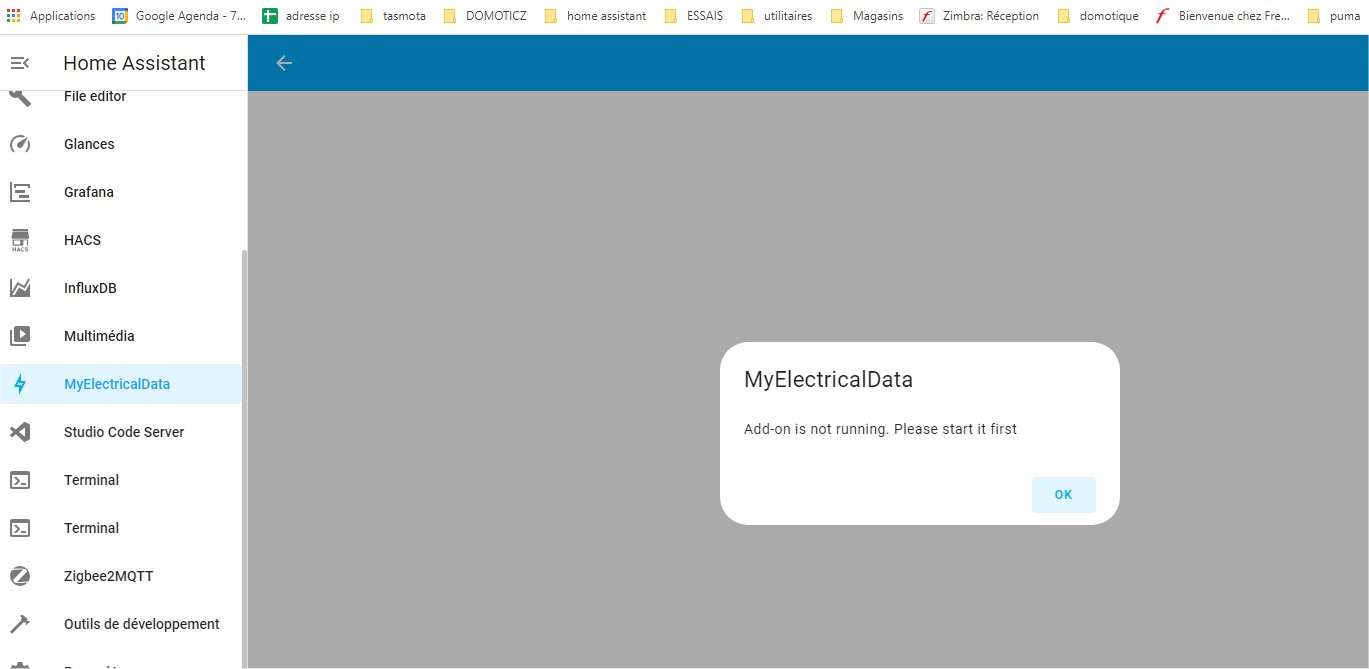1369x669 pixels.
Task: Click the InfluxDB line-chart icon
Action: [20, 288]
